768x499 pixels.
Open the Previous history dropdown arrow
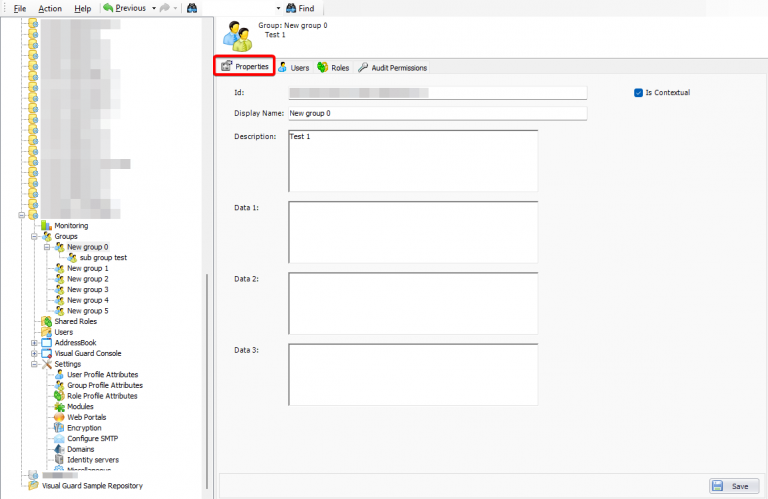point(154,8)
